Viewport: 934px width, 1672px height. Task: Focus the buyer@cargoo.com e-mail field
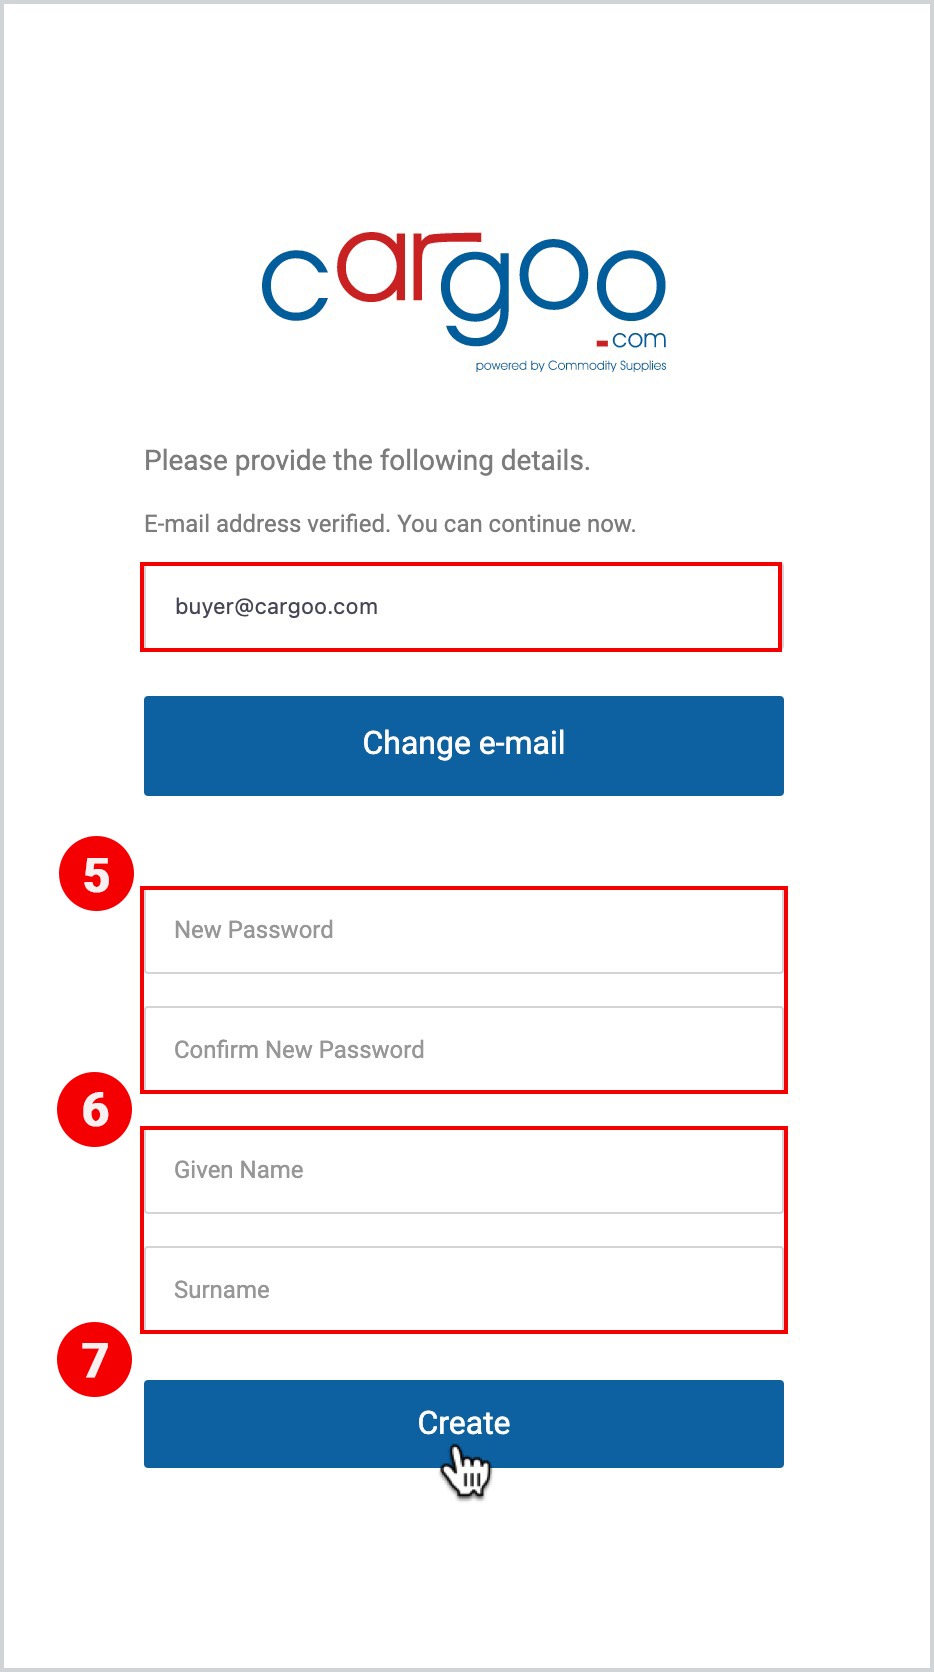pyautogui.click(x=462, y=607)
